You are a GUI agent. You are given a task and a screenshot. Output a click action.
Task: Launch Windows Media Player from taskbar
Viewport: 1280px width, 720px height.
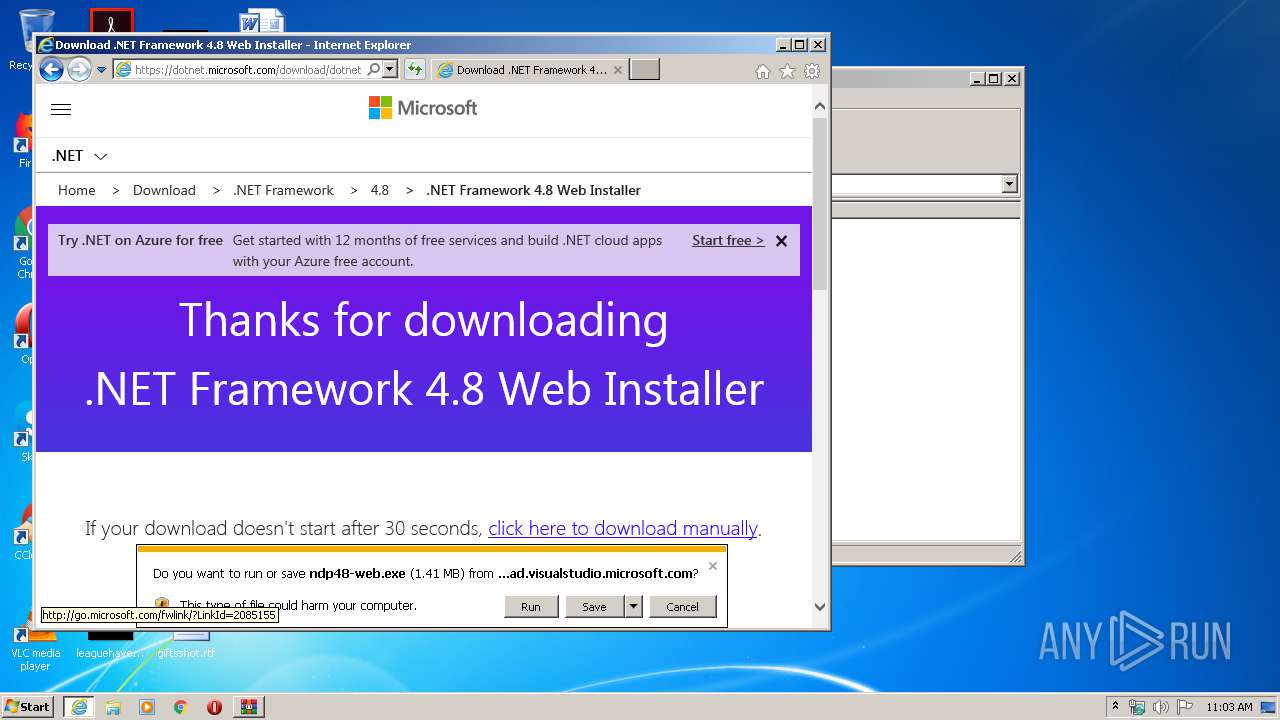tap(147, 707)
